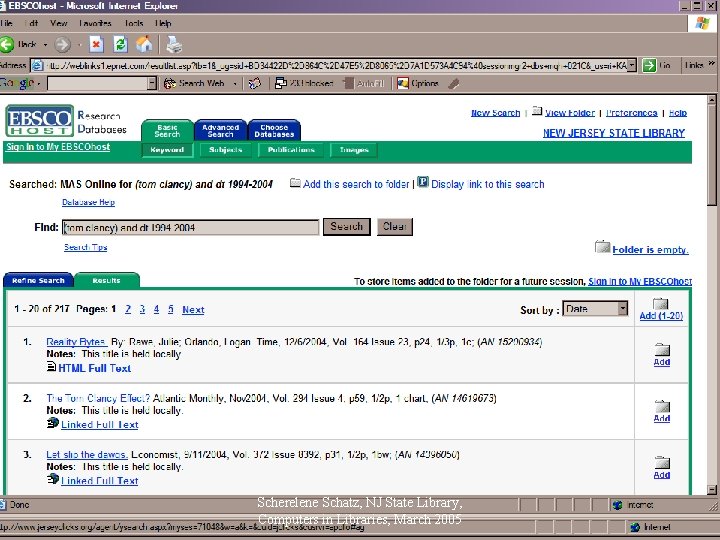
Task: Click the Refresh page icon
Action: [120, 45]
